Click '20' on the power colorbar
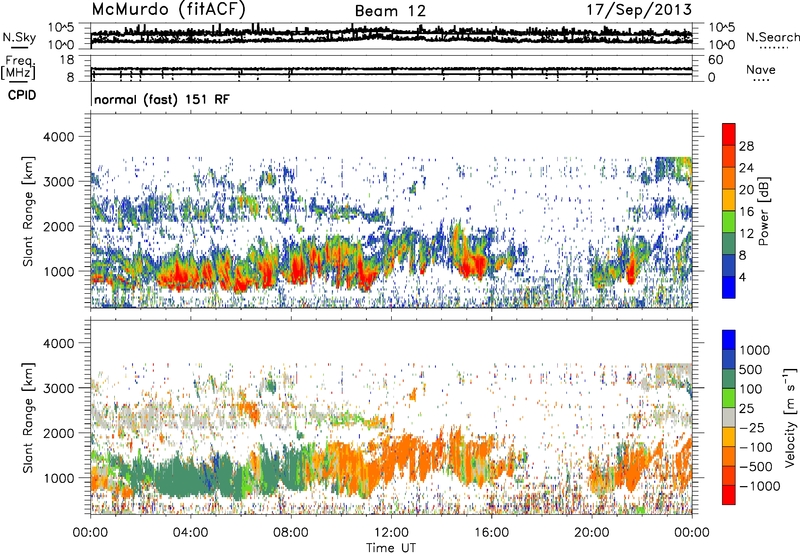The height and width of the screenshot is (554, 800). [x=746, y=190]
